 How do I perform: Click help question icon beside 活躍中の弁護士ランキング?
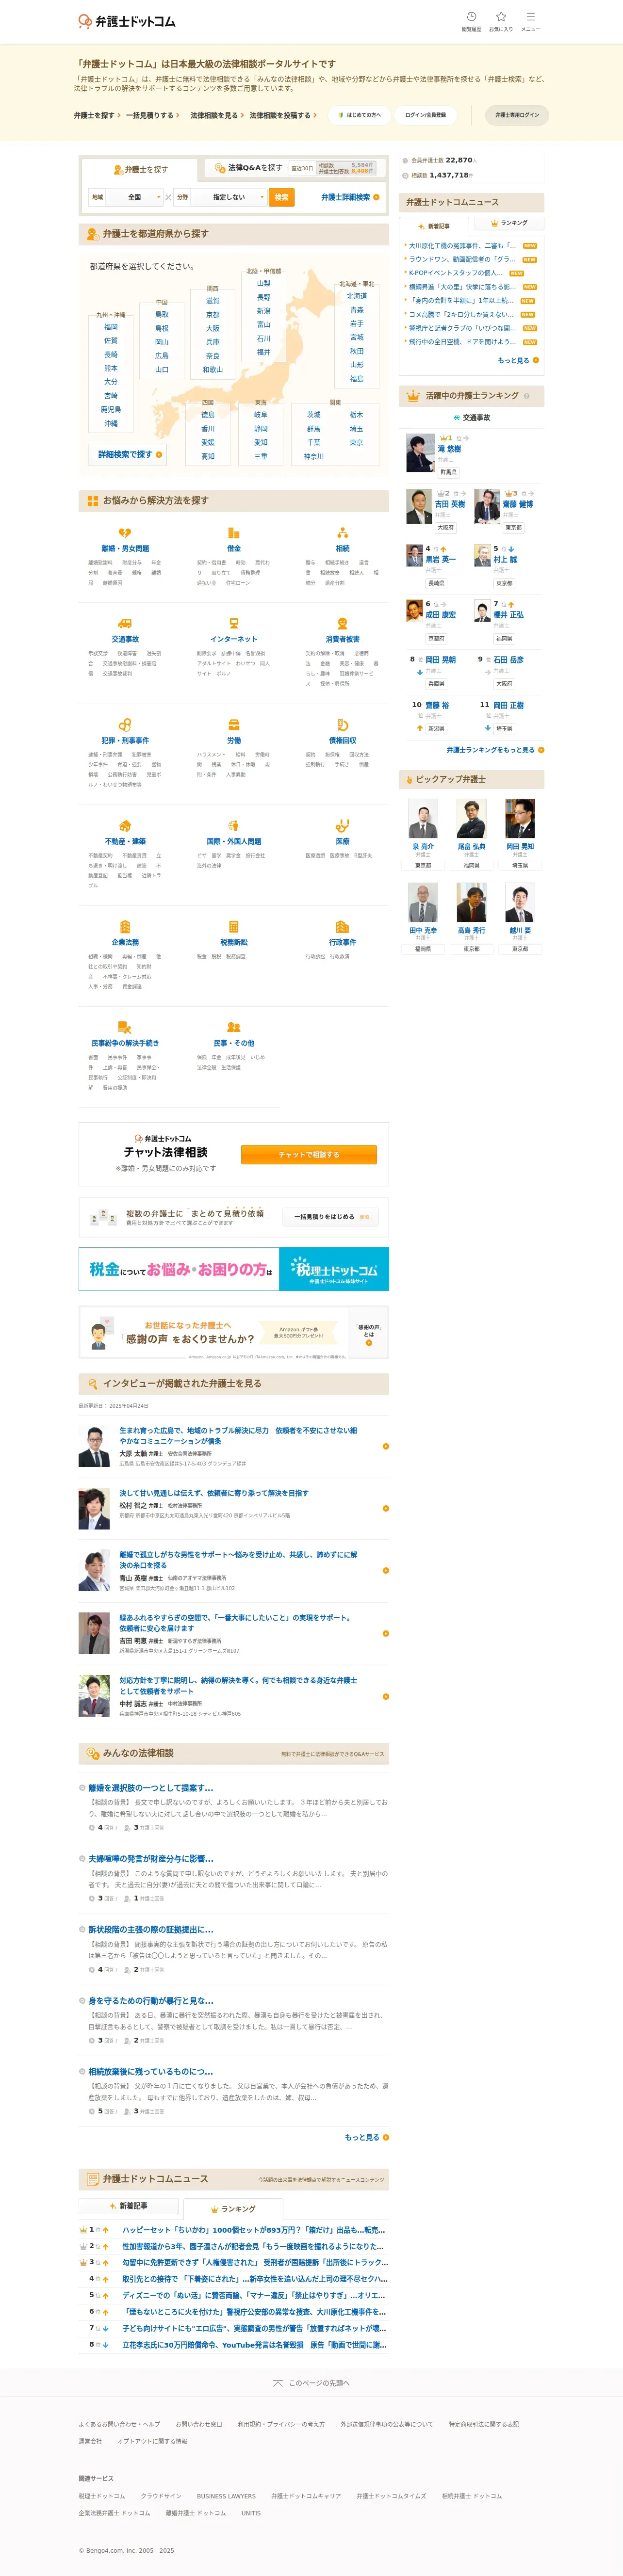click(x=526, y=395)
